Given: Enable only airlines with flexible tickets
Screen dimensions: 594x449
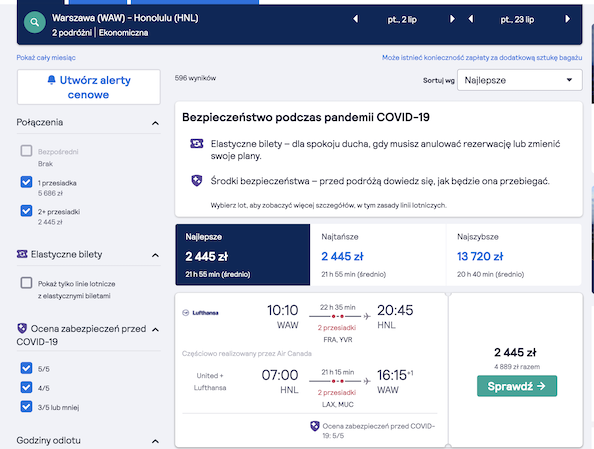Looking at the screenshot, I should (x=26, y=283).
